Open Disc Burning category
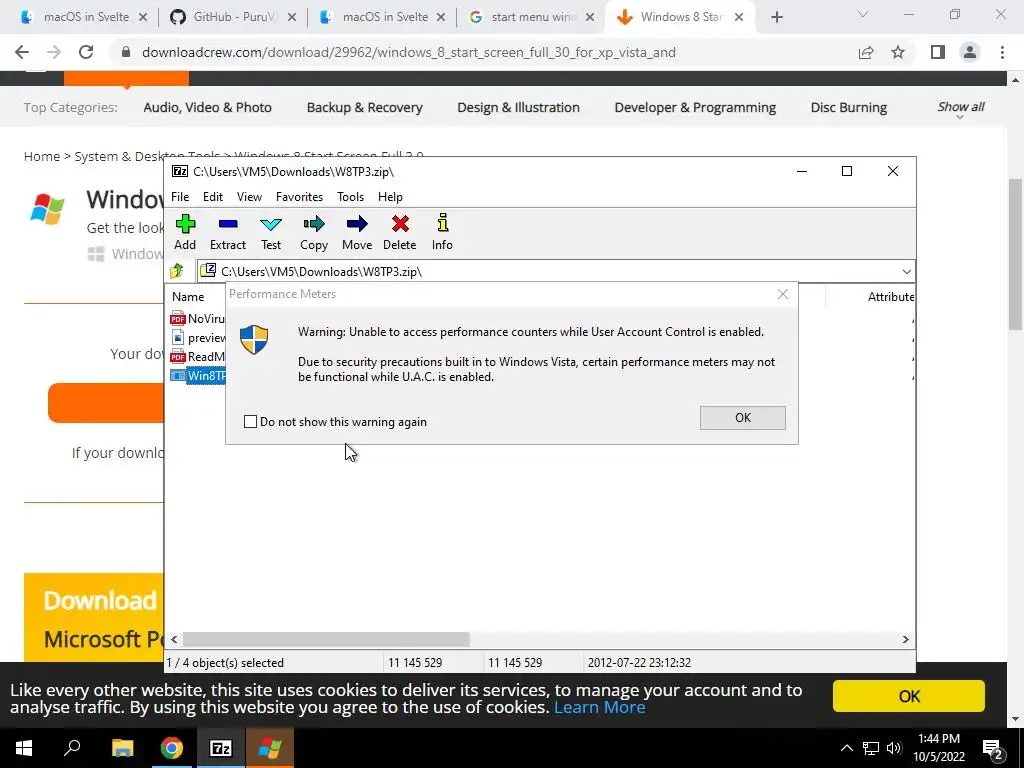 848,107
